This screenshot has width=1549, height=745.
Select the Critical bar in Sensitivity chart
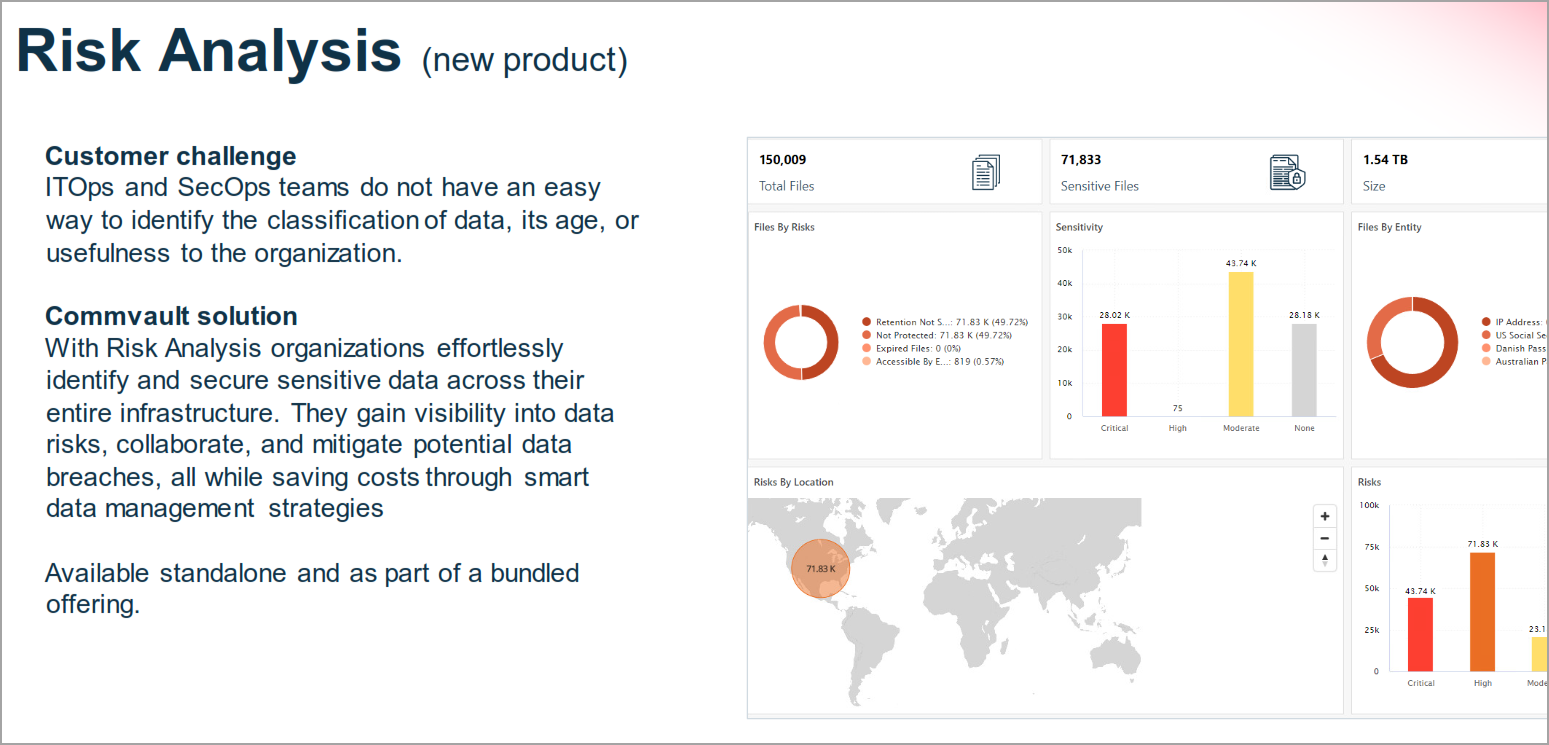coord(1114,370)
